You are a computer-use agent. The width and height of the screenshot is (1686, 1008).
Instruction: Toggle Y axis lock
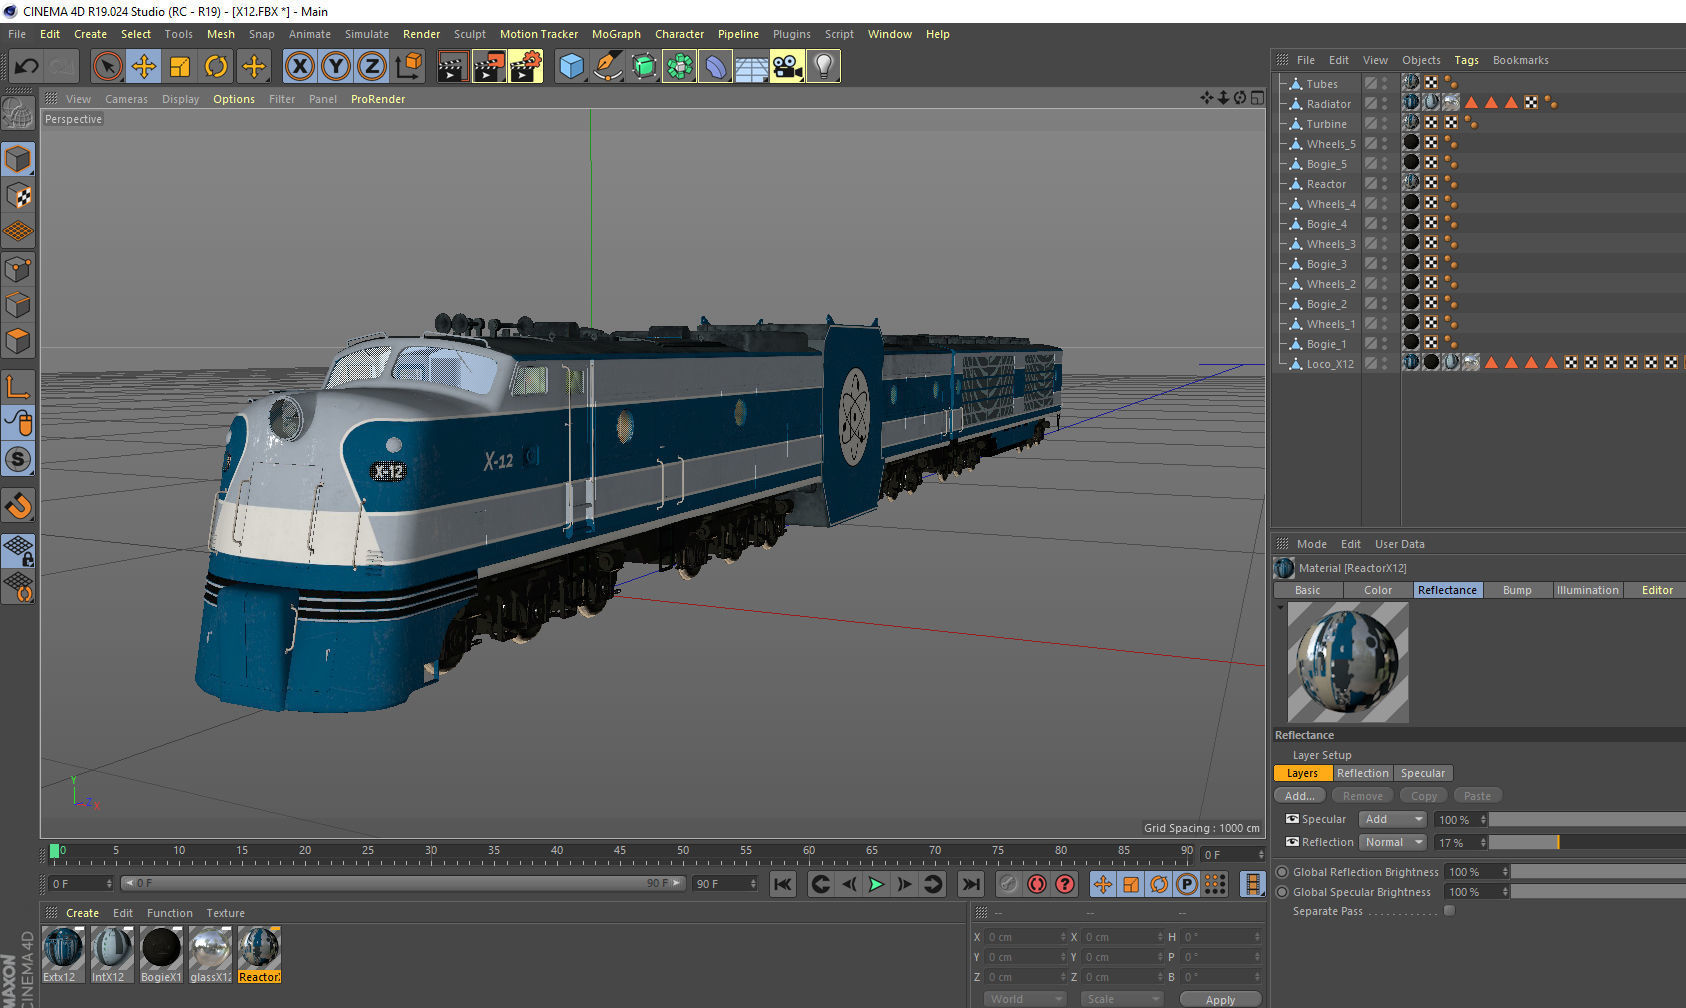click(336, 67)
